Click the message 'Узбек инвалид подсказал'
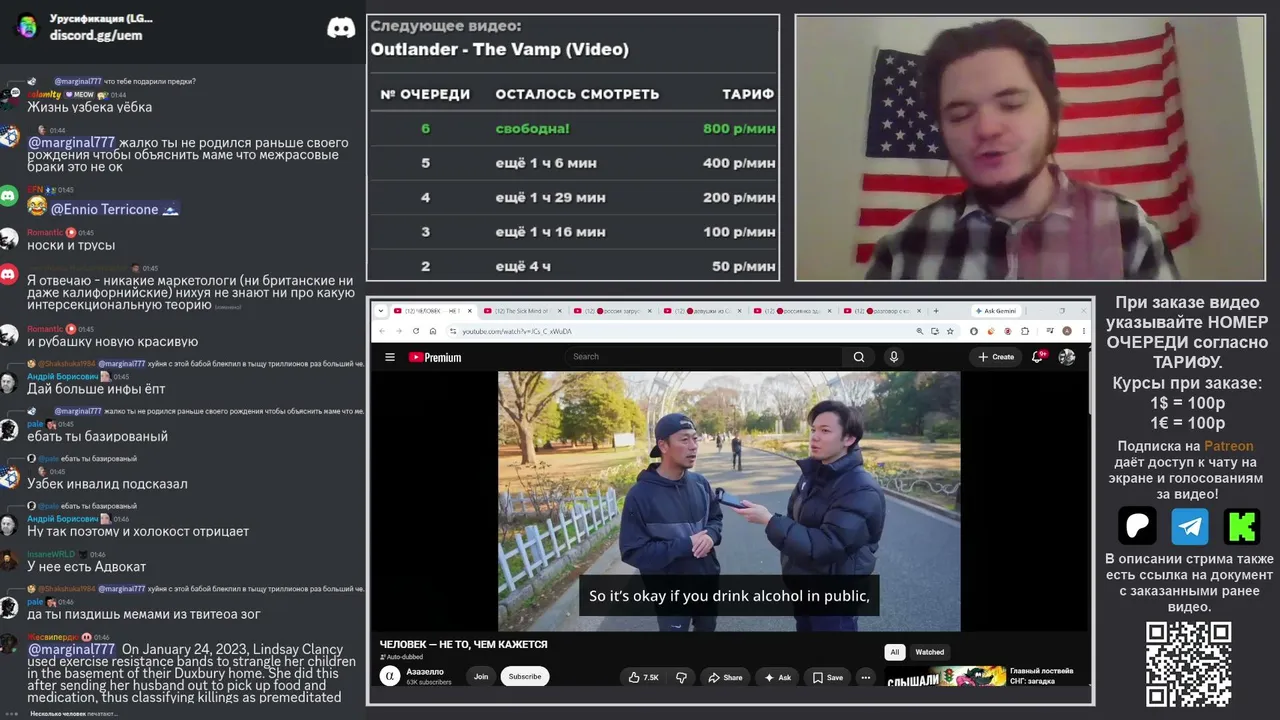The width and height of the screenshot is (1280, 720). (107, 484)
